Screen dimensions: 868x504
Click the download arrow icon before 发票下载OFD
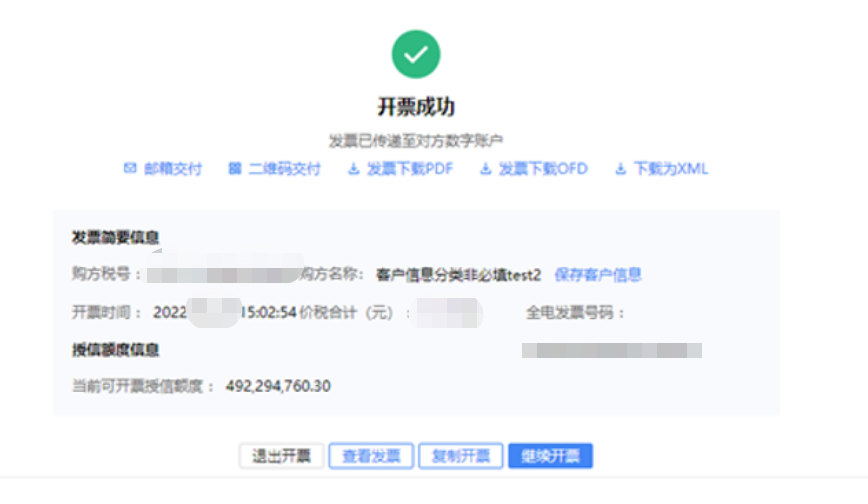coord(485,169)
